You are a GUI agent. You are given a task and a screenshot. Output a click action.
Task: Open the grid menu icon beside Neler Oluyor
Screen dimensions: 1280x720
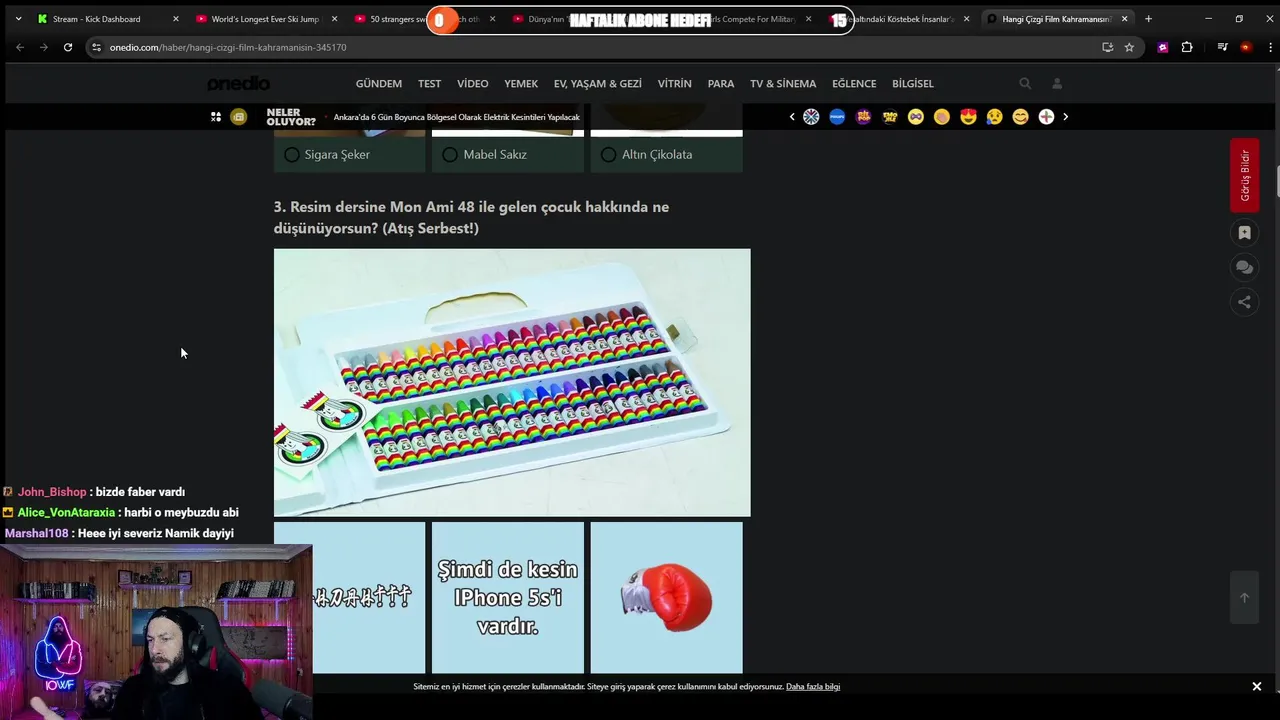pyautogui.click(x=215, y=117)
